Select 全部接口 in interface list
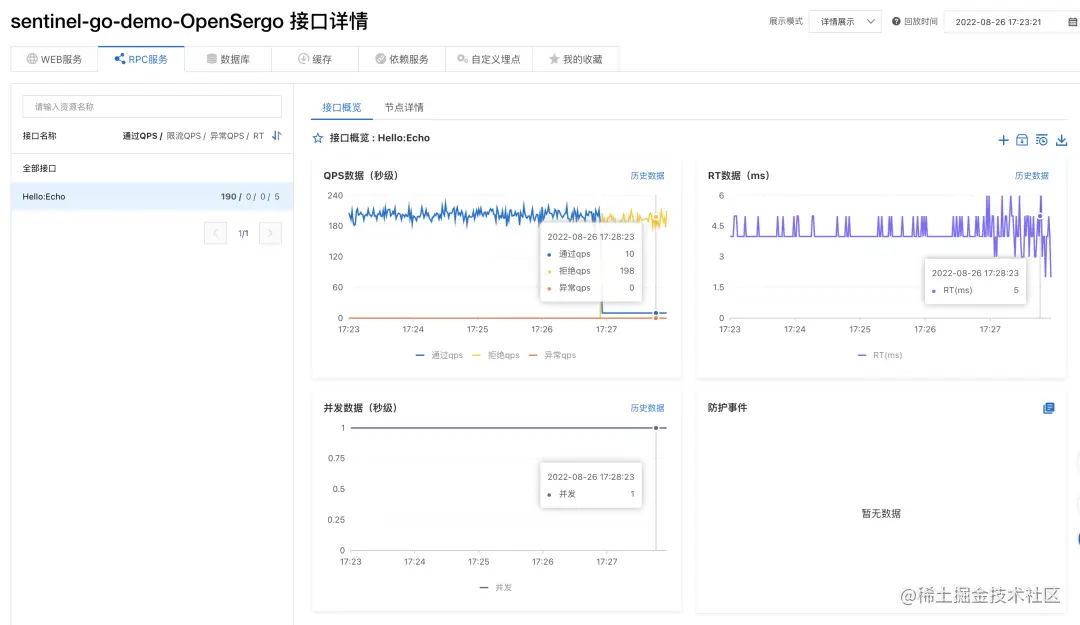Screen dimensions: 1080x625 tap(152, 168)
